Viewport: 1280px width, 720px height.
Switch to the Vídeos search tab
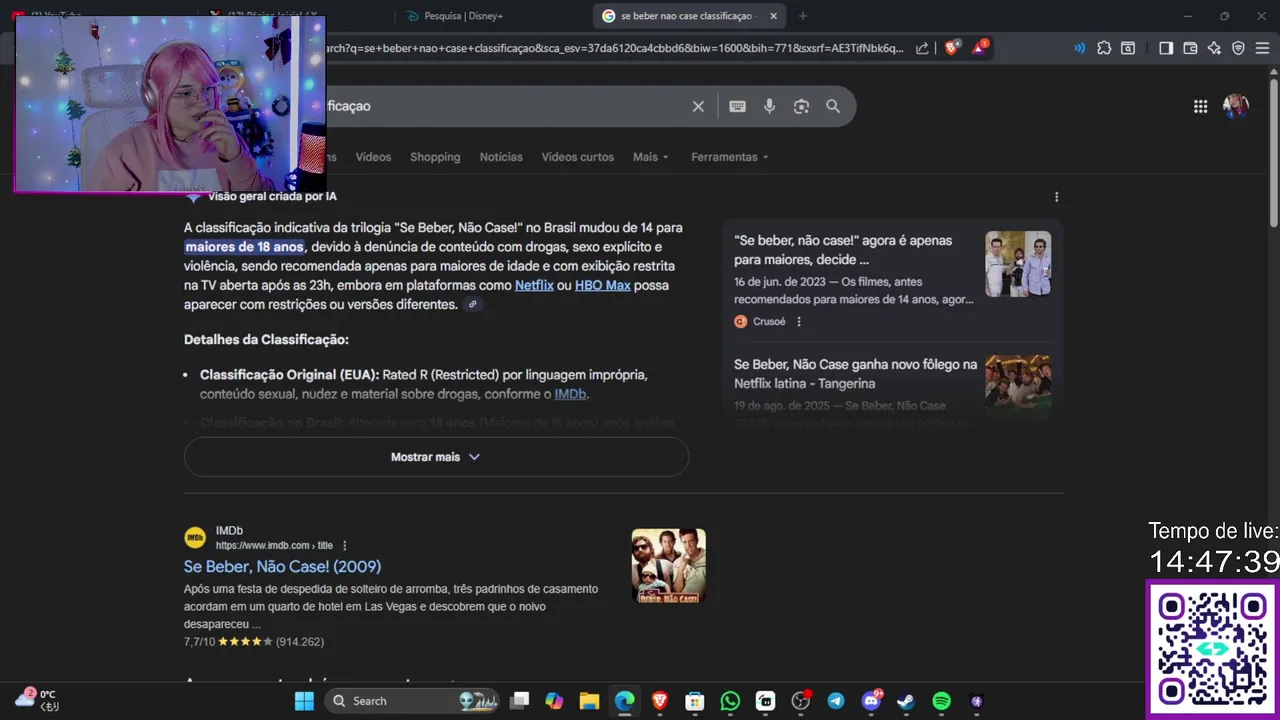(x=373, y=157)
